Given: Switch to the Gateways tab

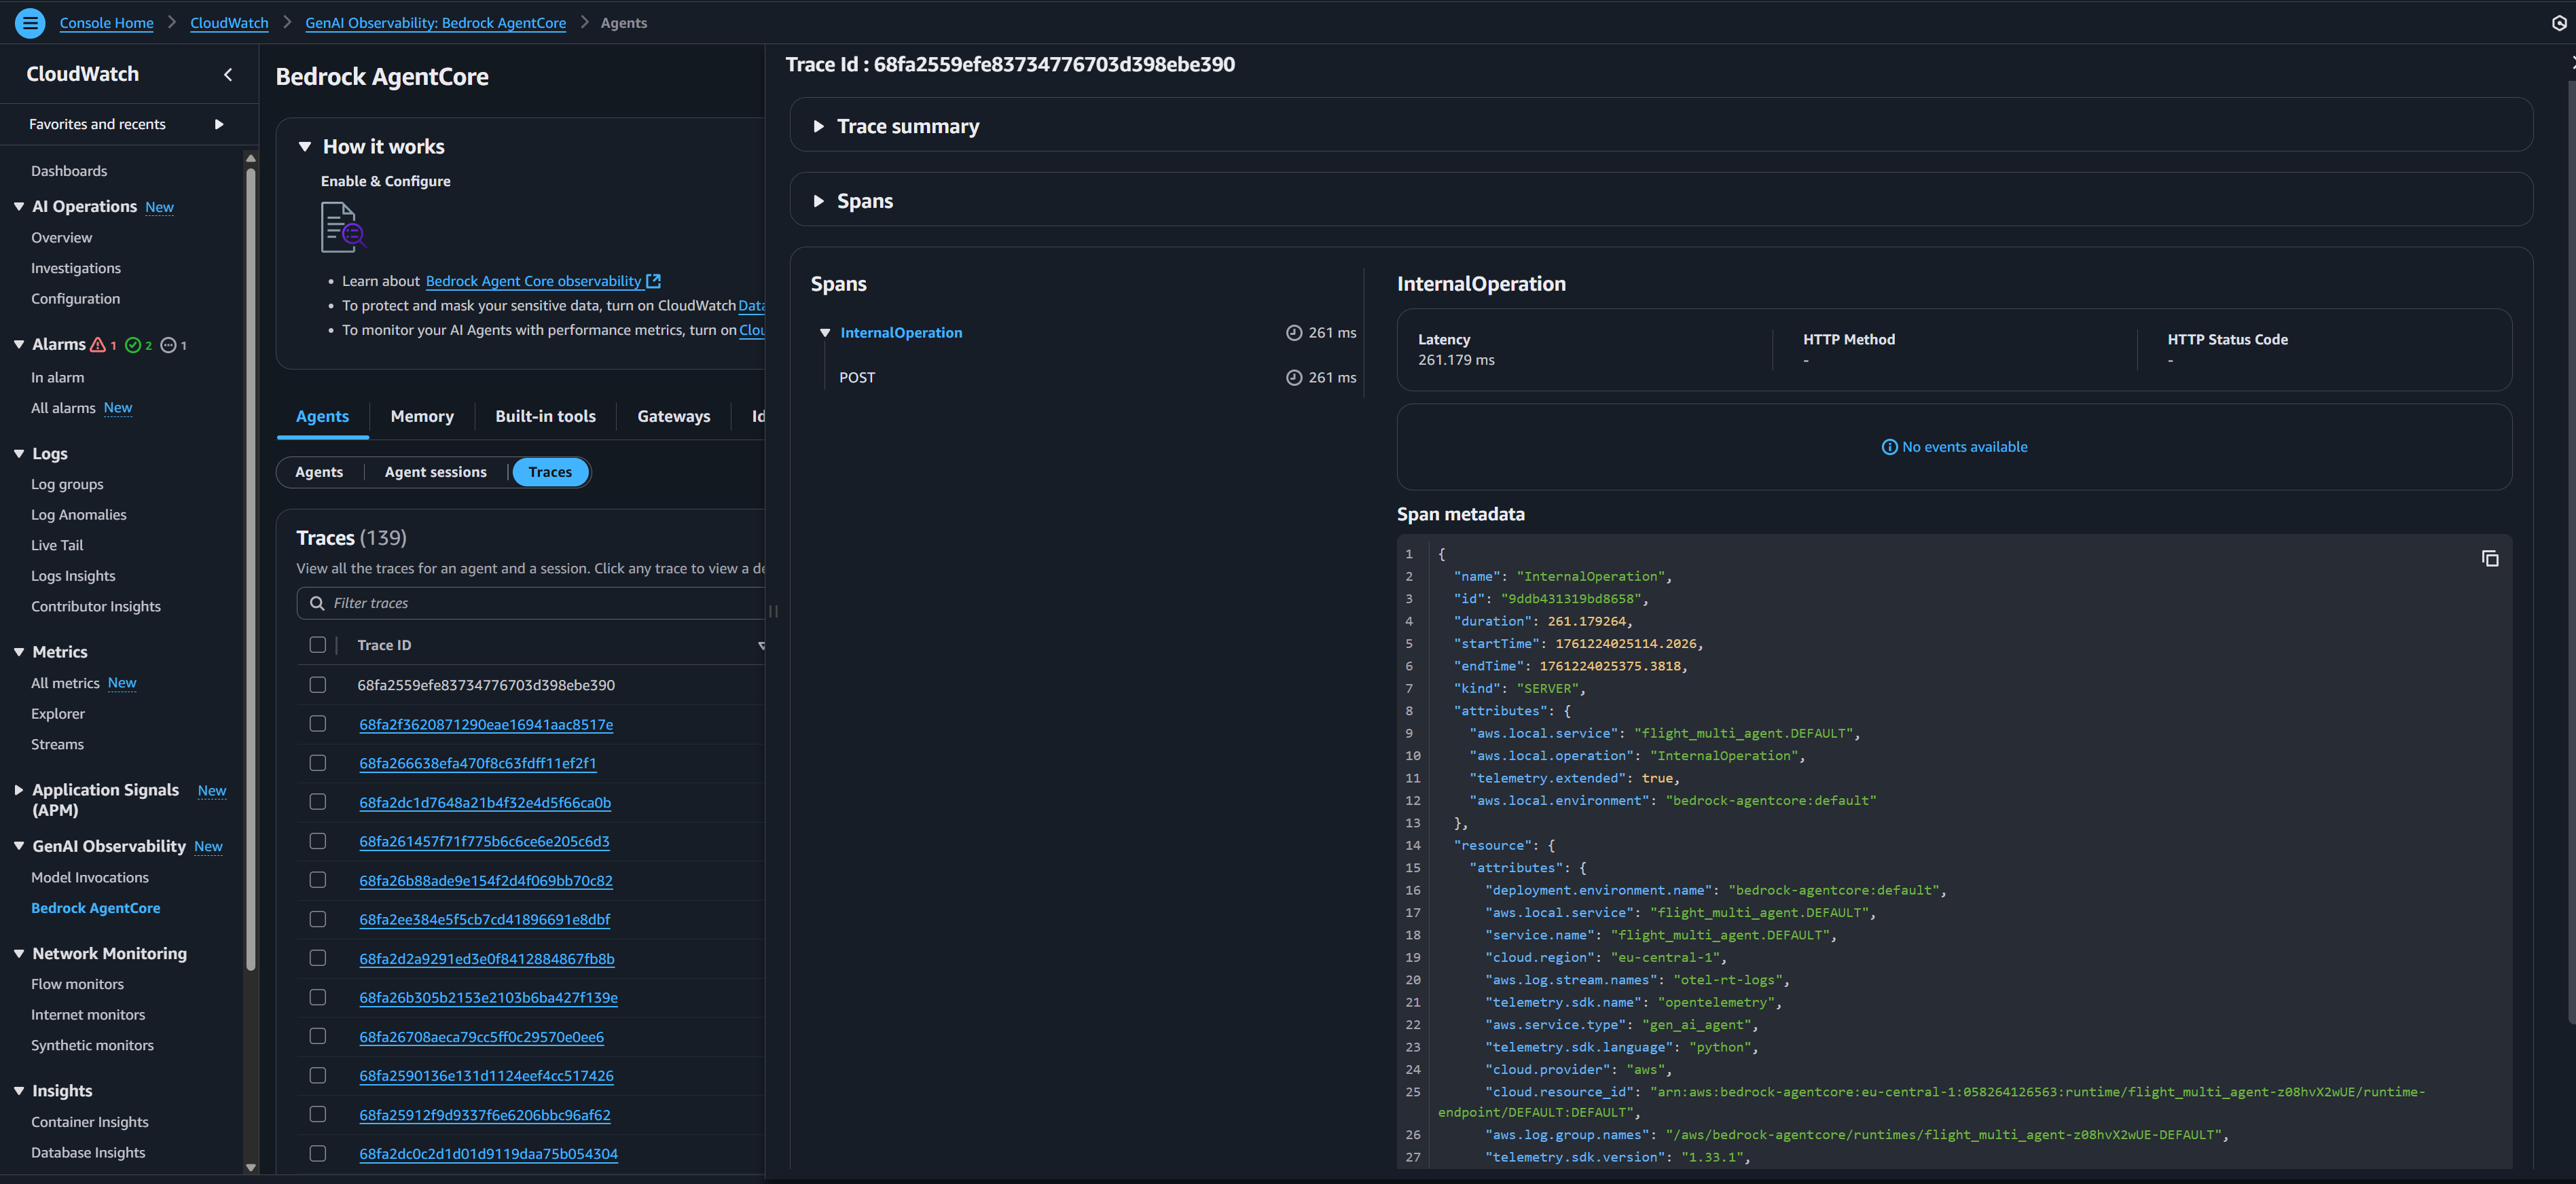Looking at the screenshot, I should point(674,416).
